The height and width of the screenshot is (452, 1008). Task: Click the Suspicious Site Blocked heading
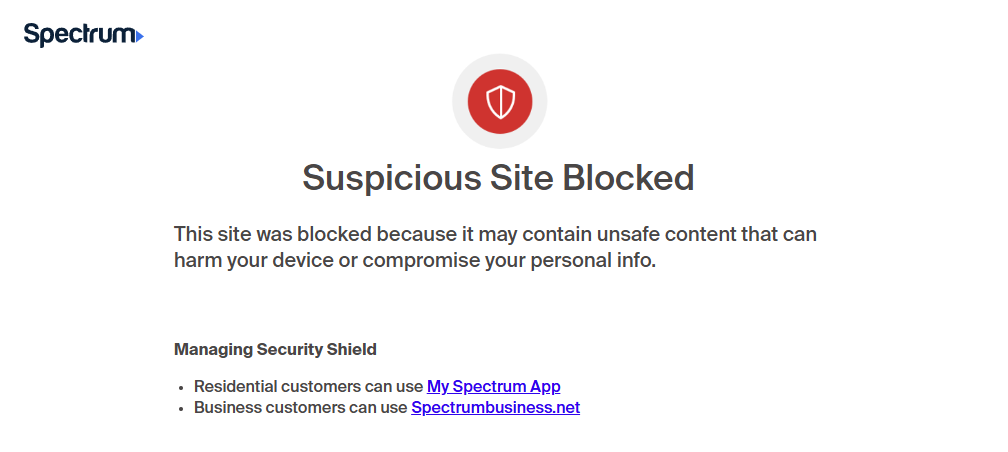click(x=498, y=177)
